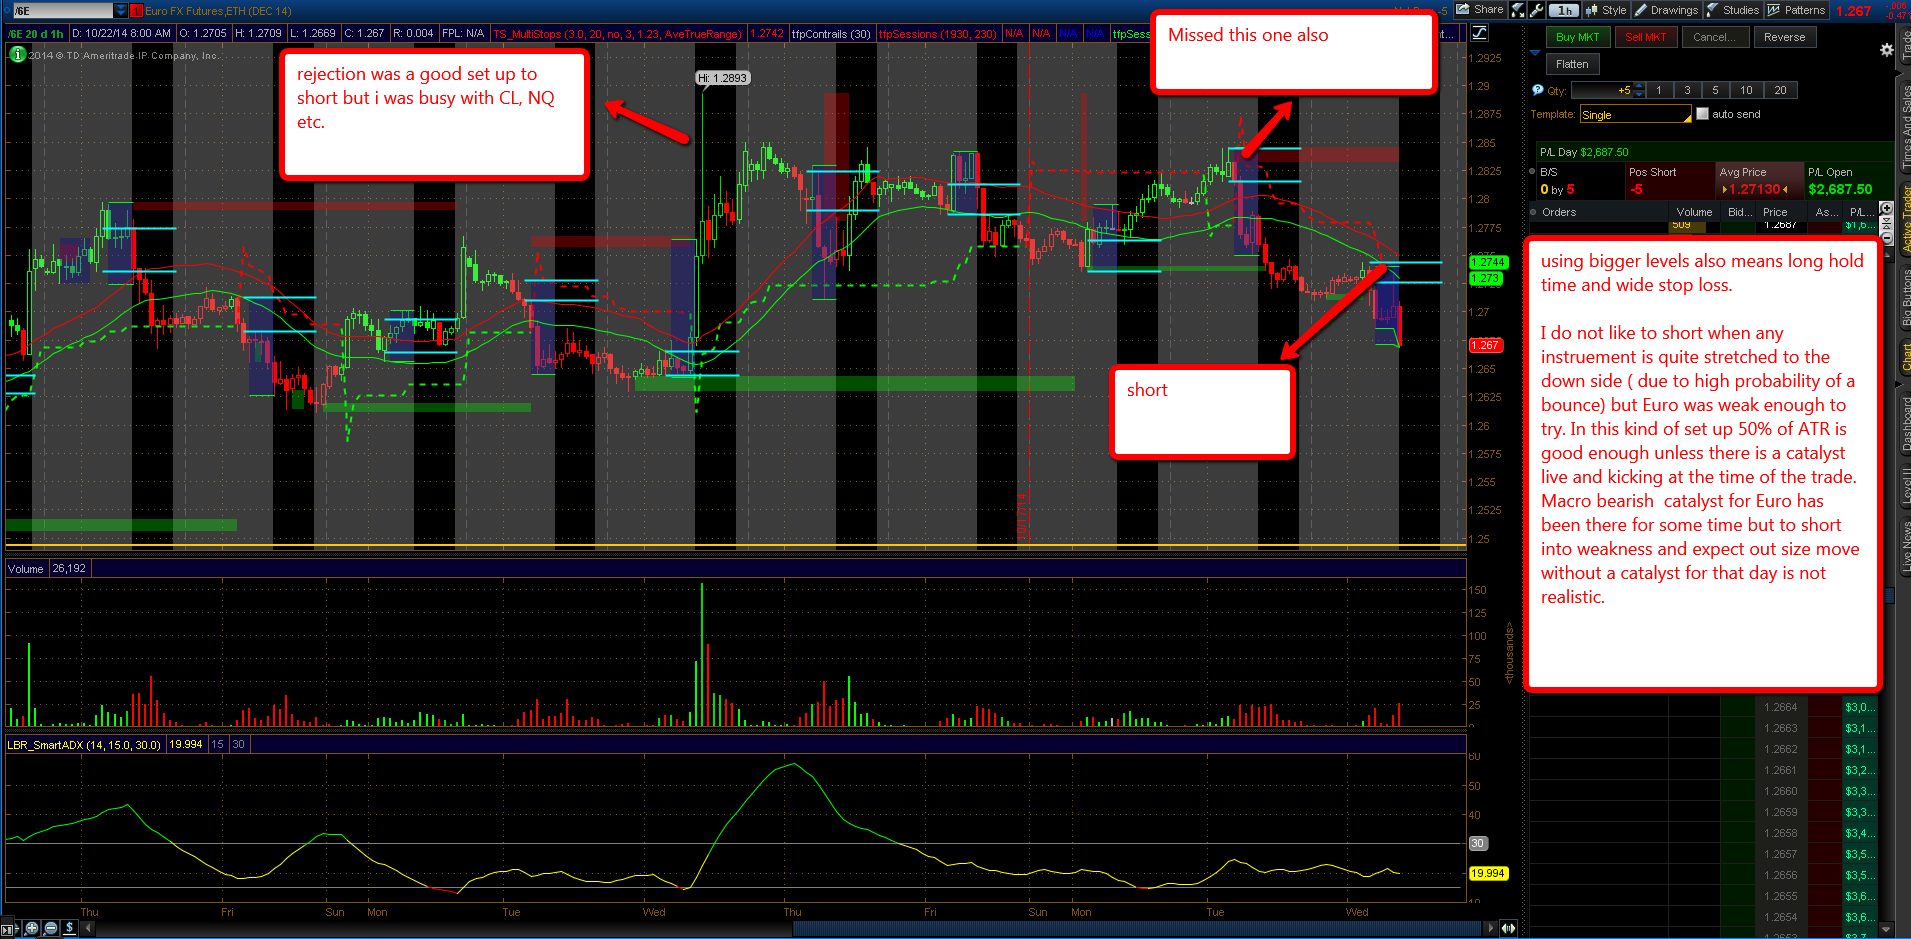The height and width of the screenshot is (939, 1911).
Task: Toggle the Orders row dot
Action: [1535, 212]
